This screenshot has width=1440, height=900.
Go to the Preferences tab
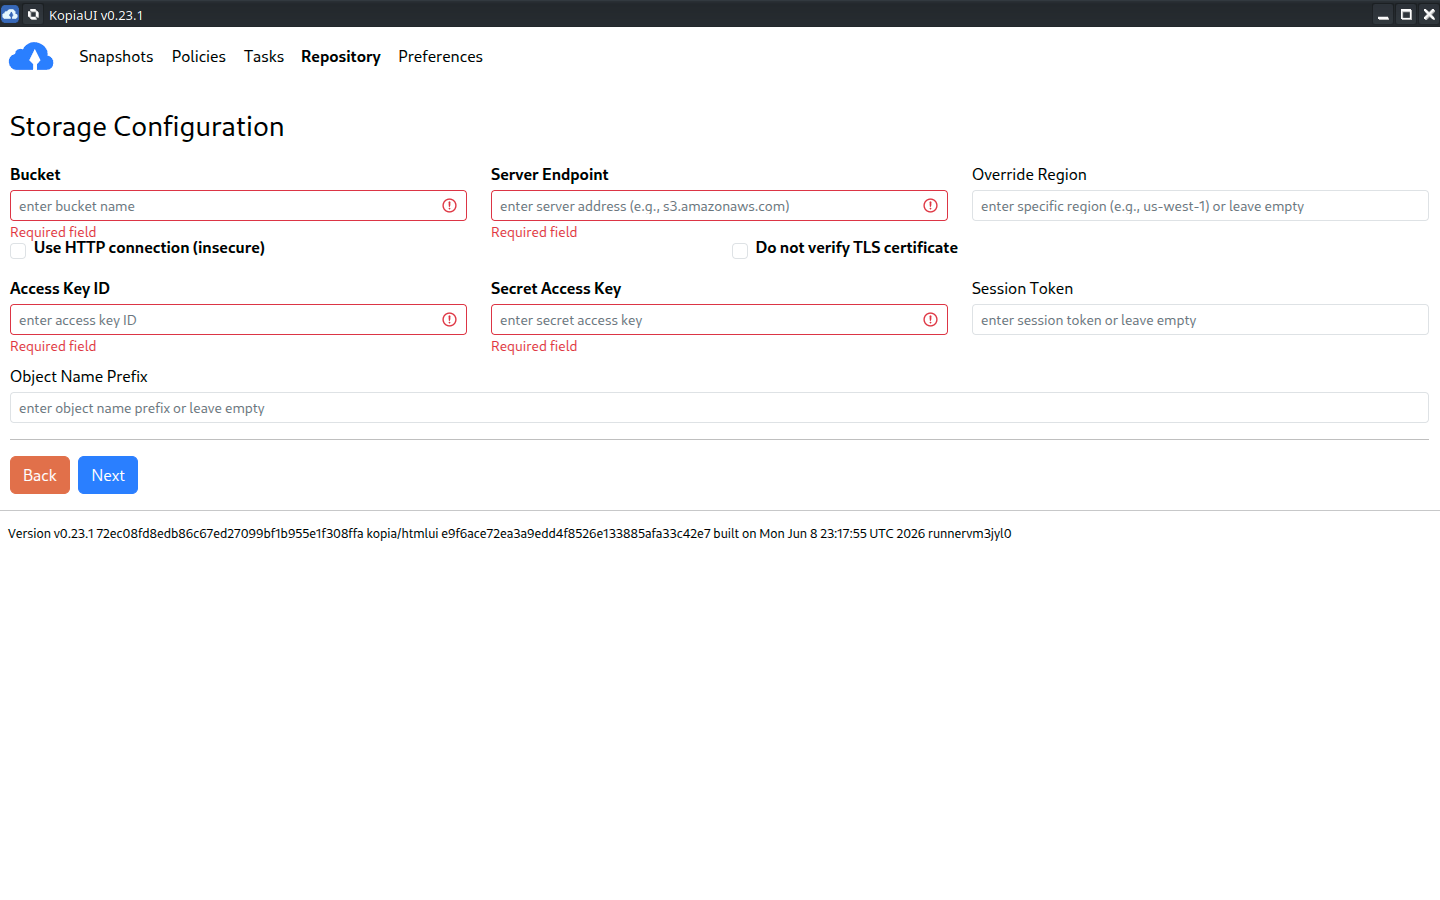point(440,57)
